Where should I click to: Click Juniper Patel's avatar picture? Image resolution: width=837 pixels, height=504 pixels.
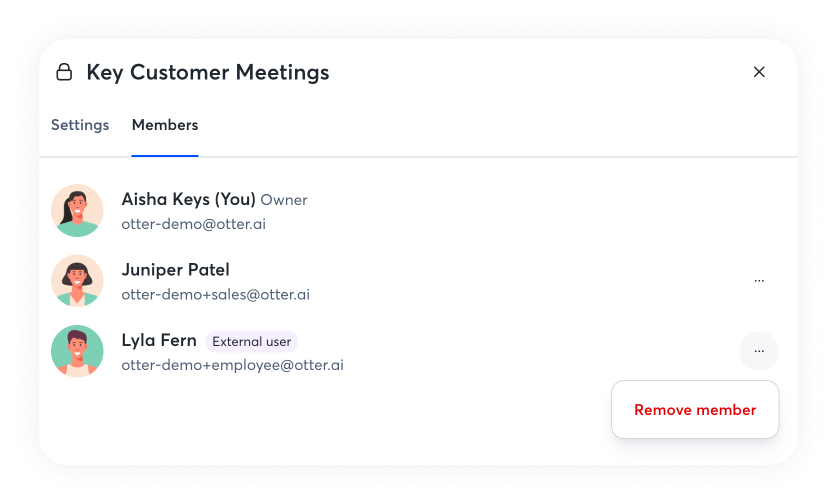[x=77, y=281]
